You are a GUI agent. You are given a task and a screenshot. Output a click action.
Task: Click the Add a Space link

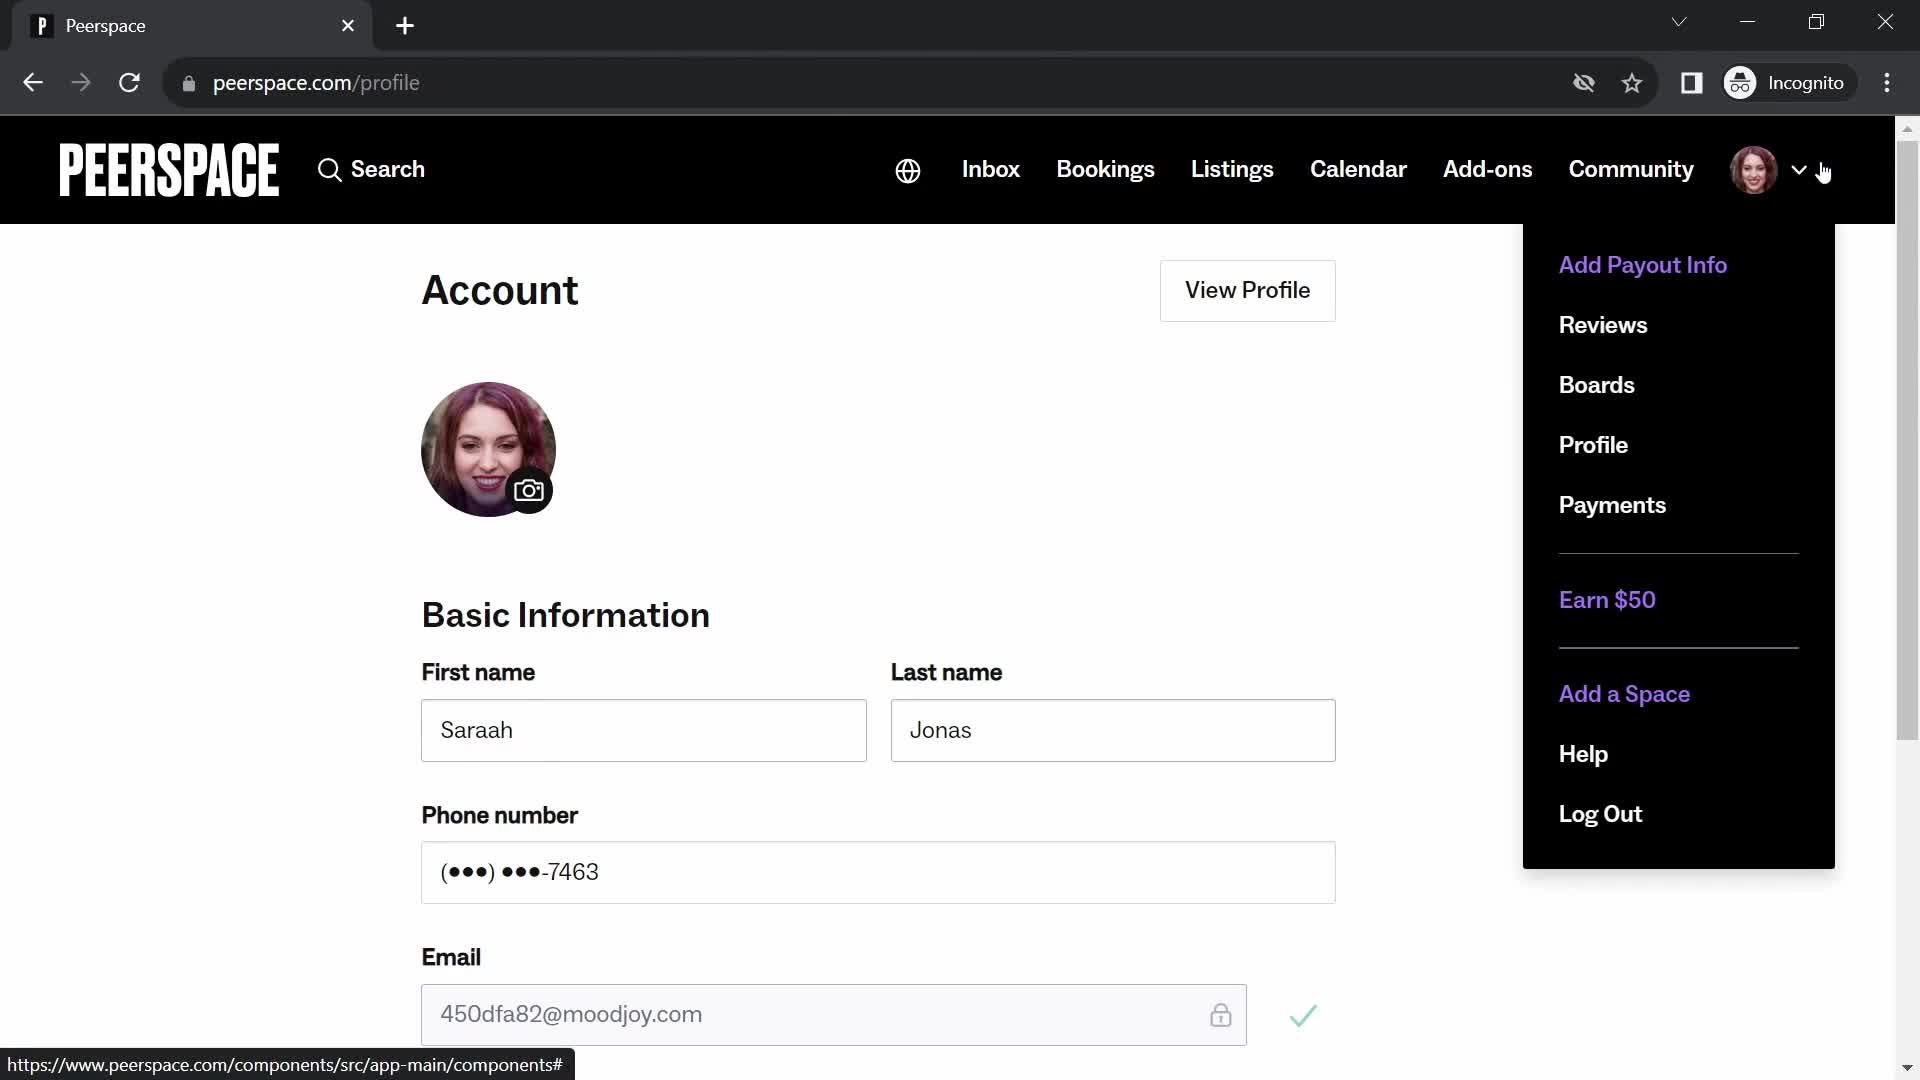[1625, 694]
